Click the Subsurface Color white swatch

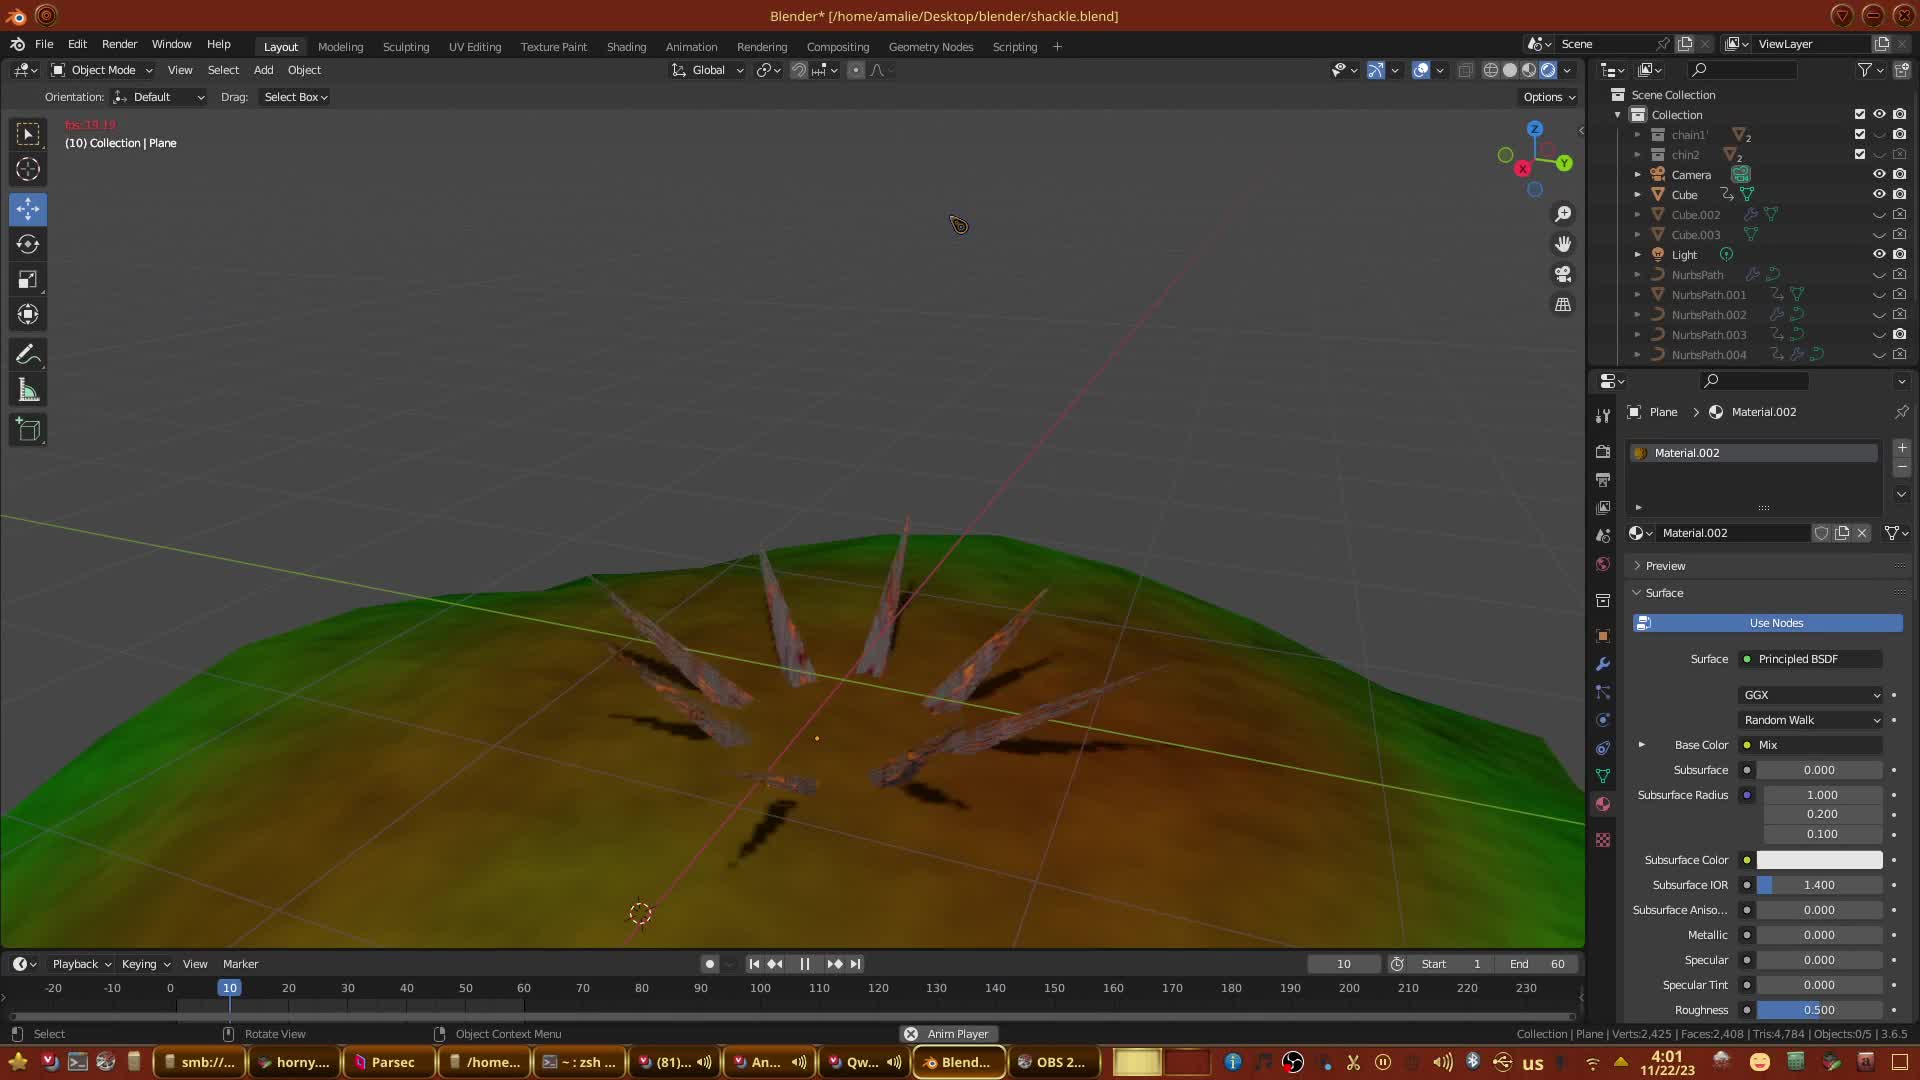(1819, 860)
